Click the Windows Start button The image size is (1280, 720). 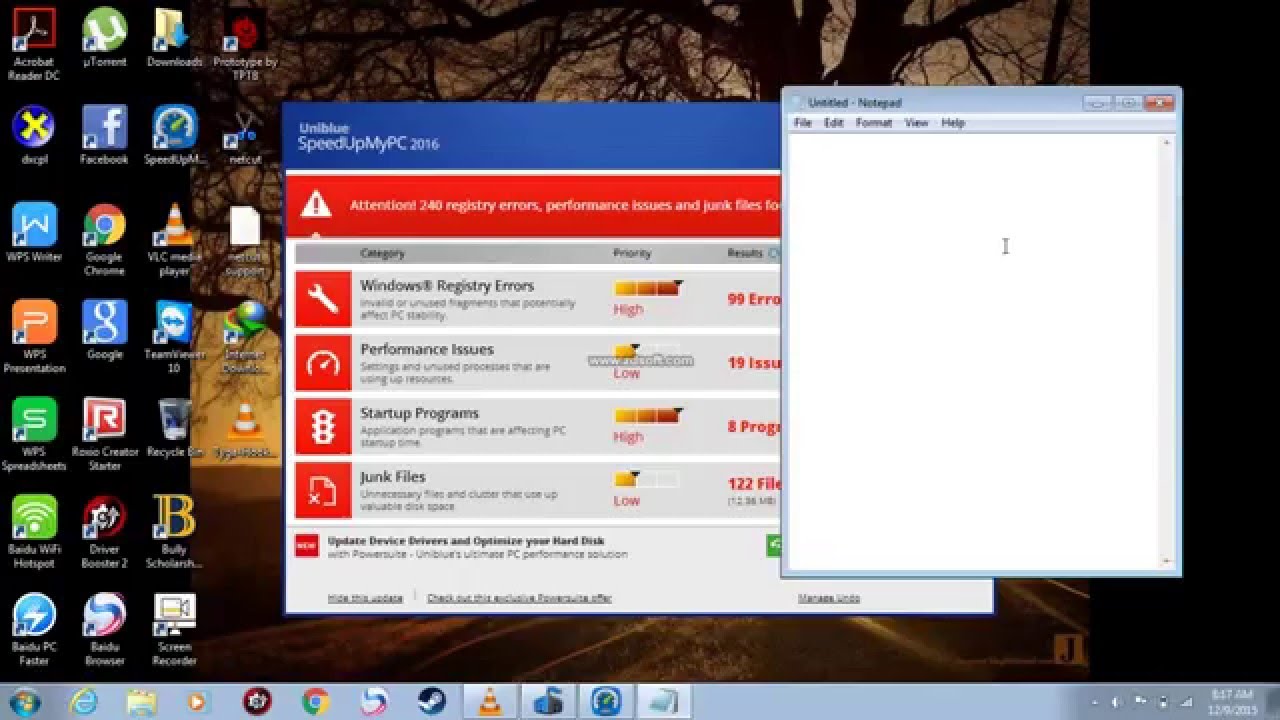click(24, 701)
